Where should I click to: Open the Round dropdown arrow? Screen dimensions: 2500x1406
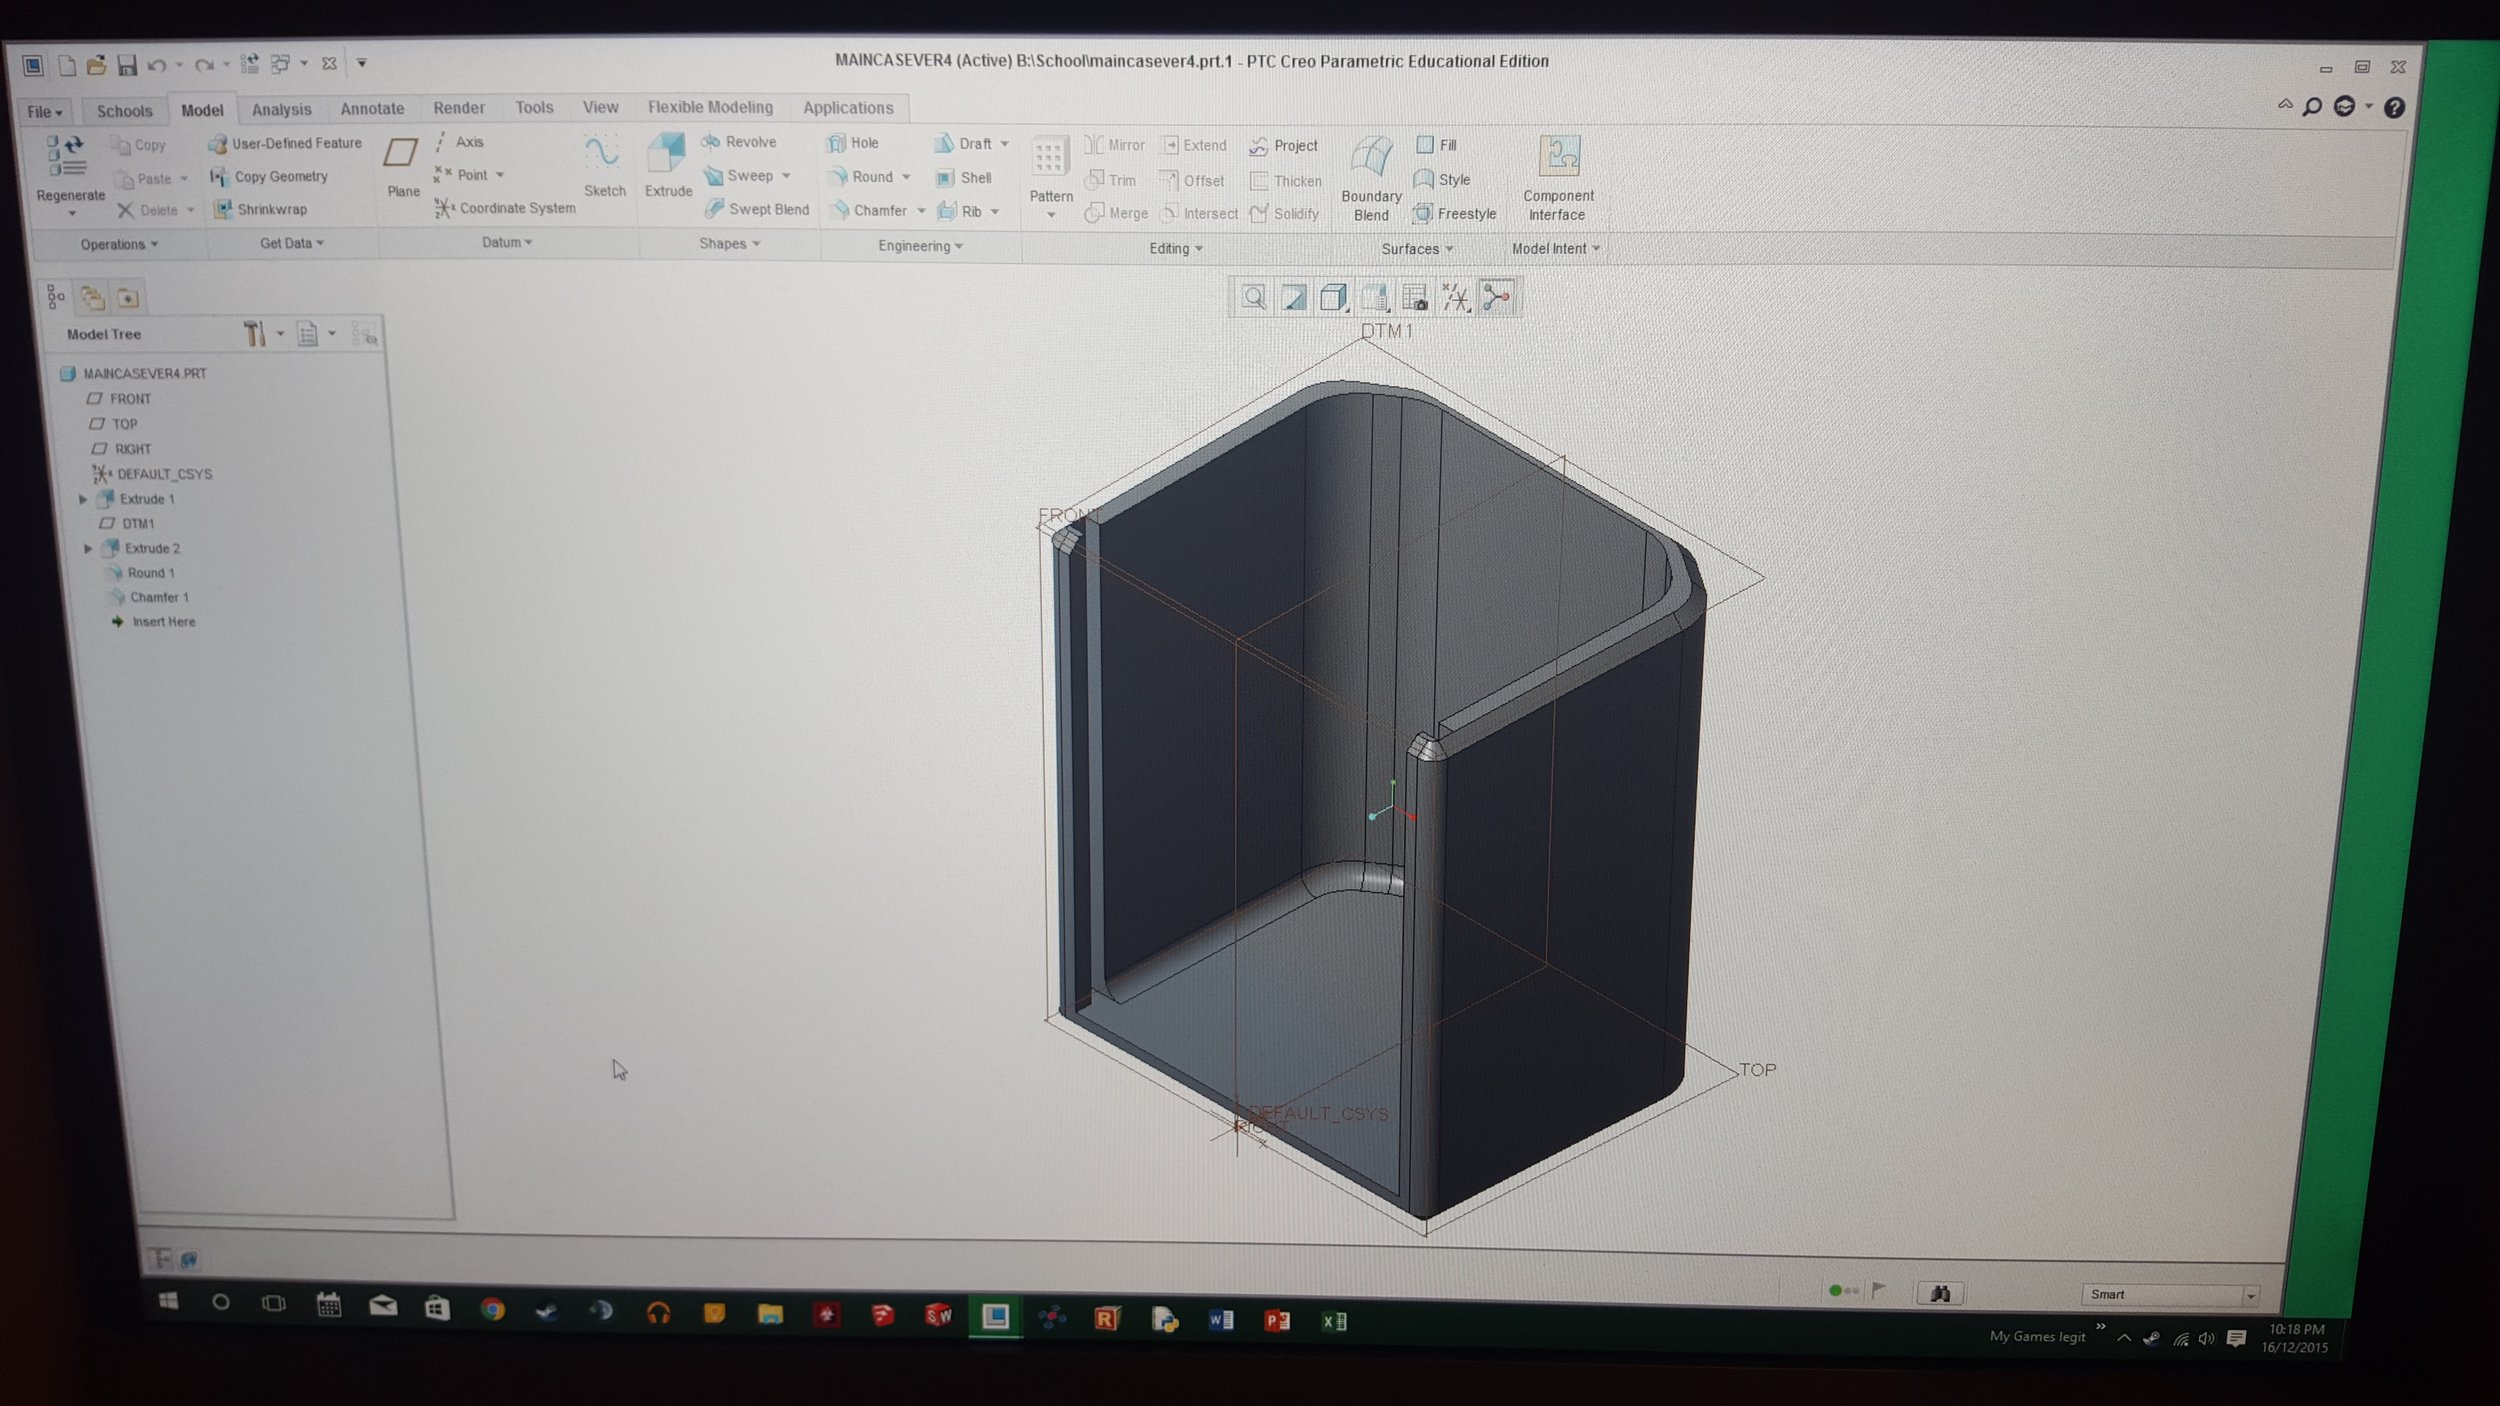pyautogui.click(x=904, y=177)
